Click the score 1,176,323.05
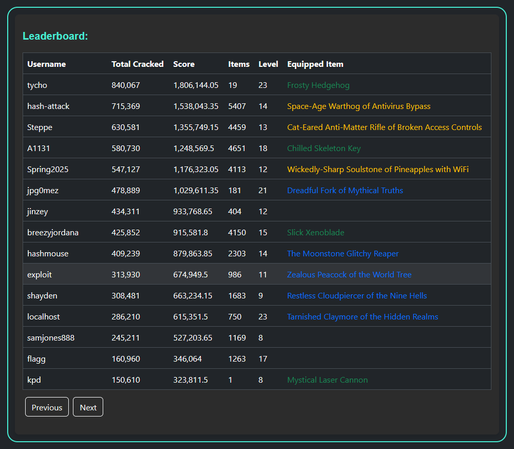 point(196,169)
